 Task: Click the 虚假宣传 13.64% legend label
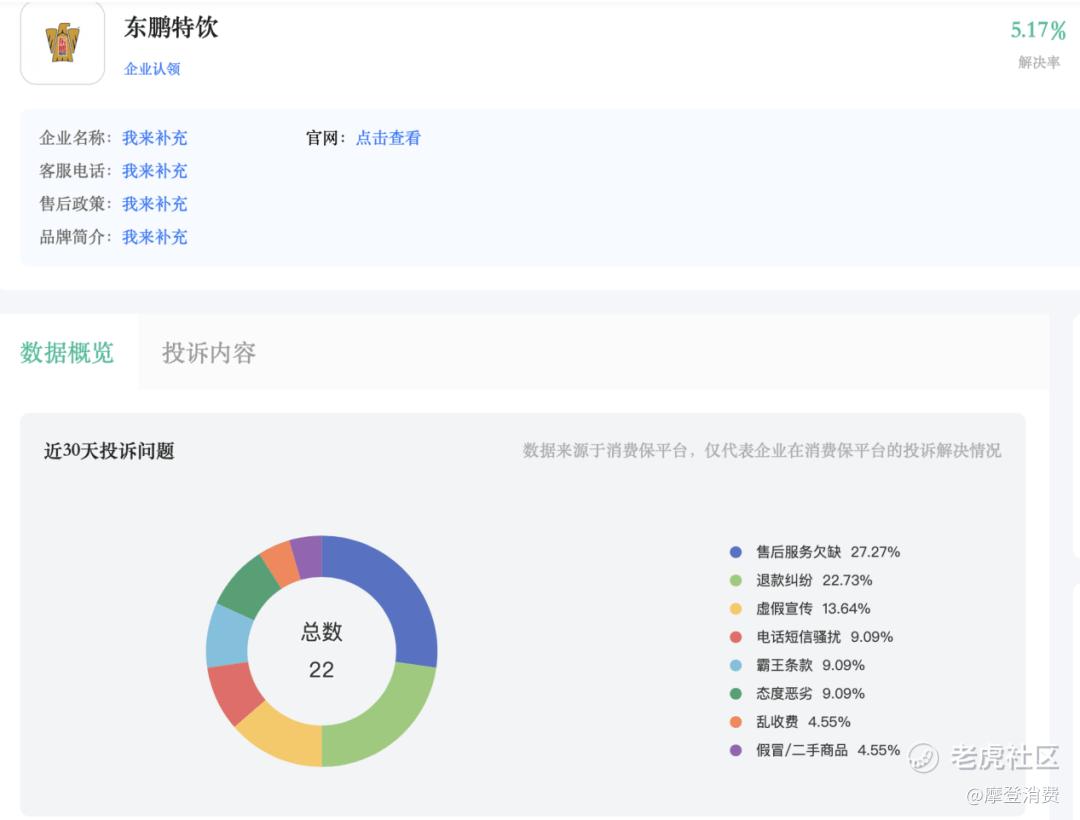(813, 609)
